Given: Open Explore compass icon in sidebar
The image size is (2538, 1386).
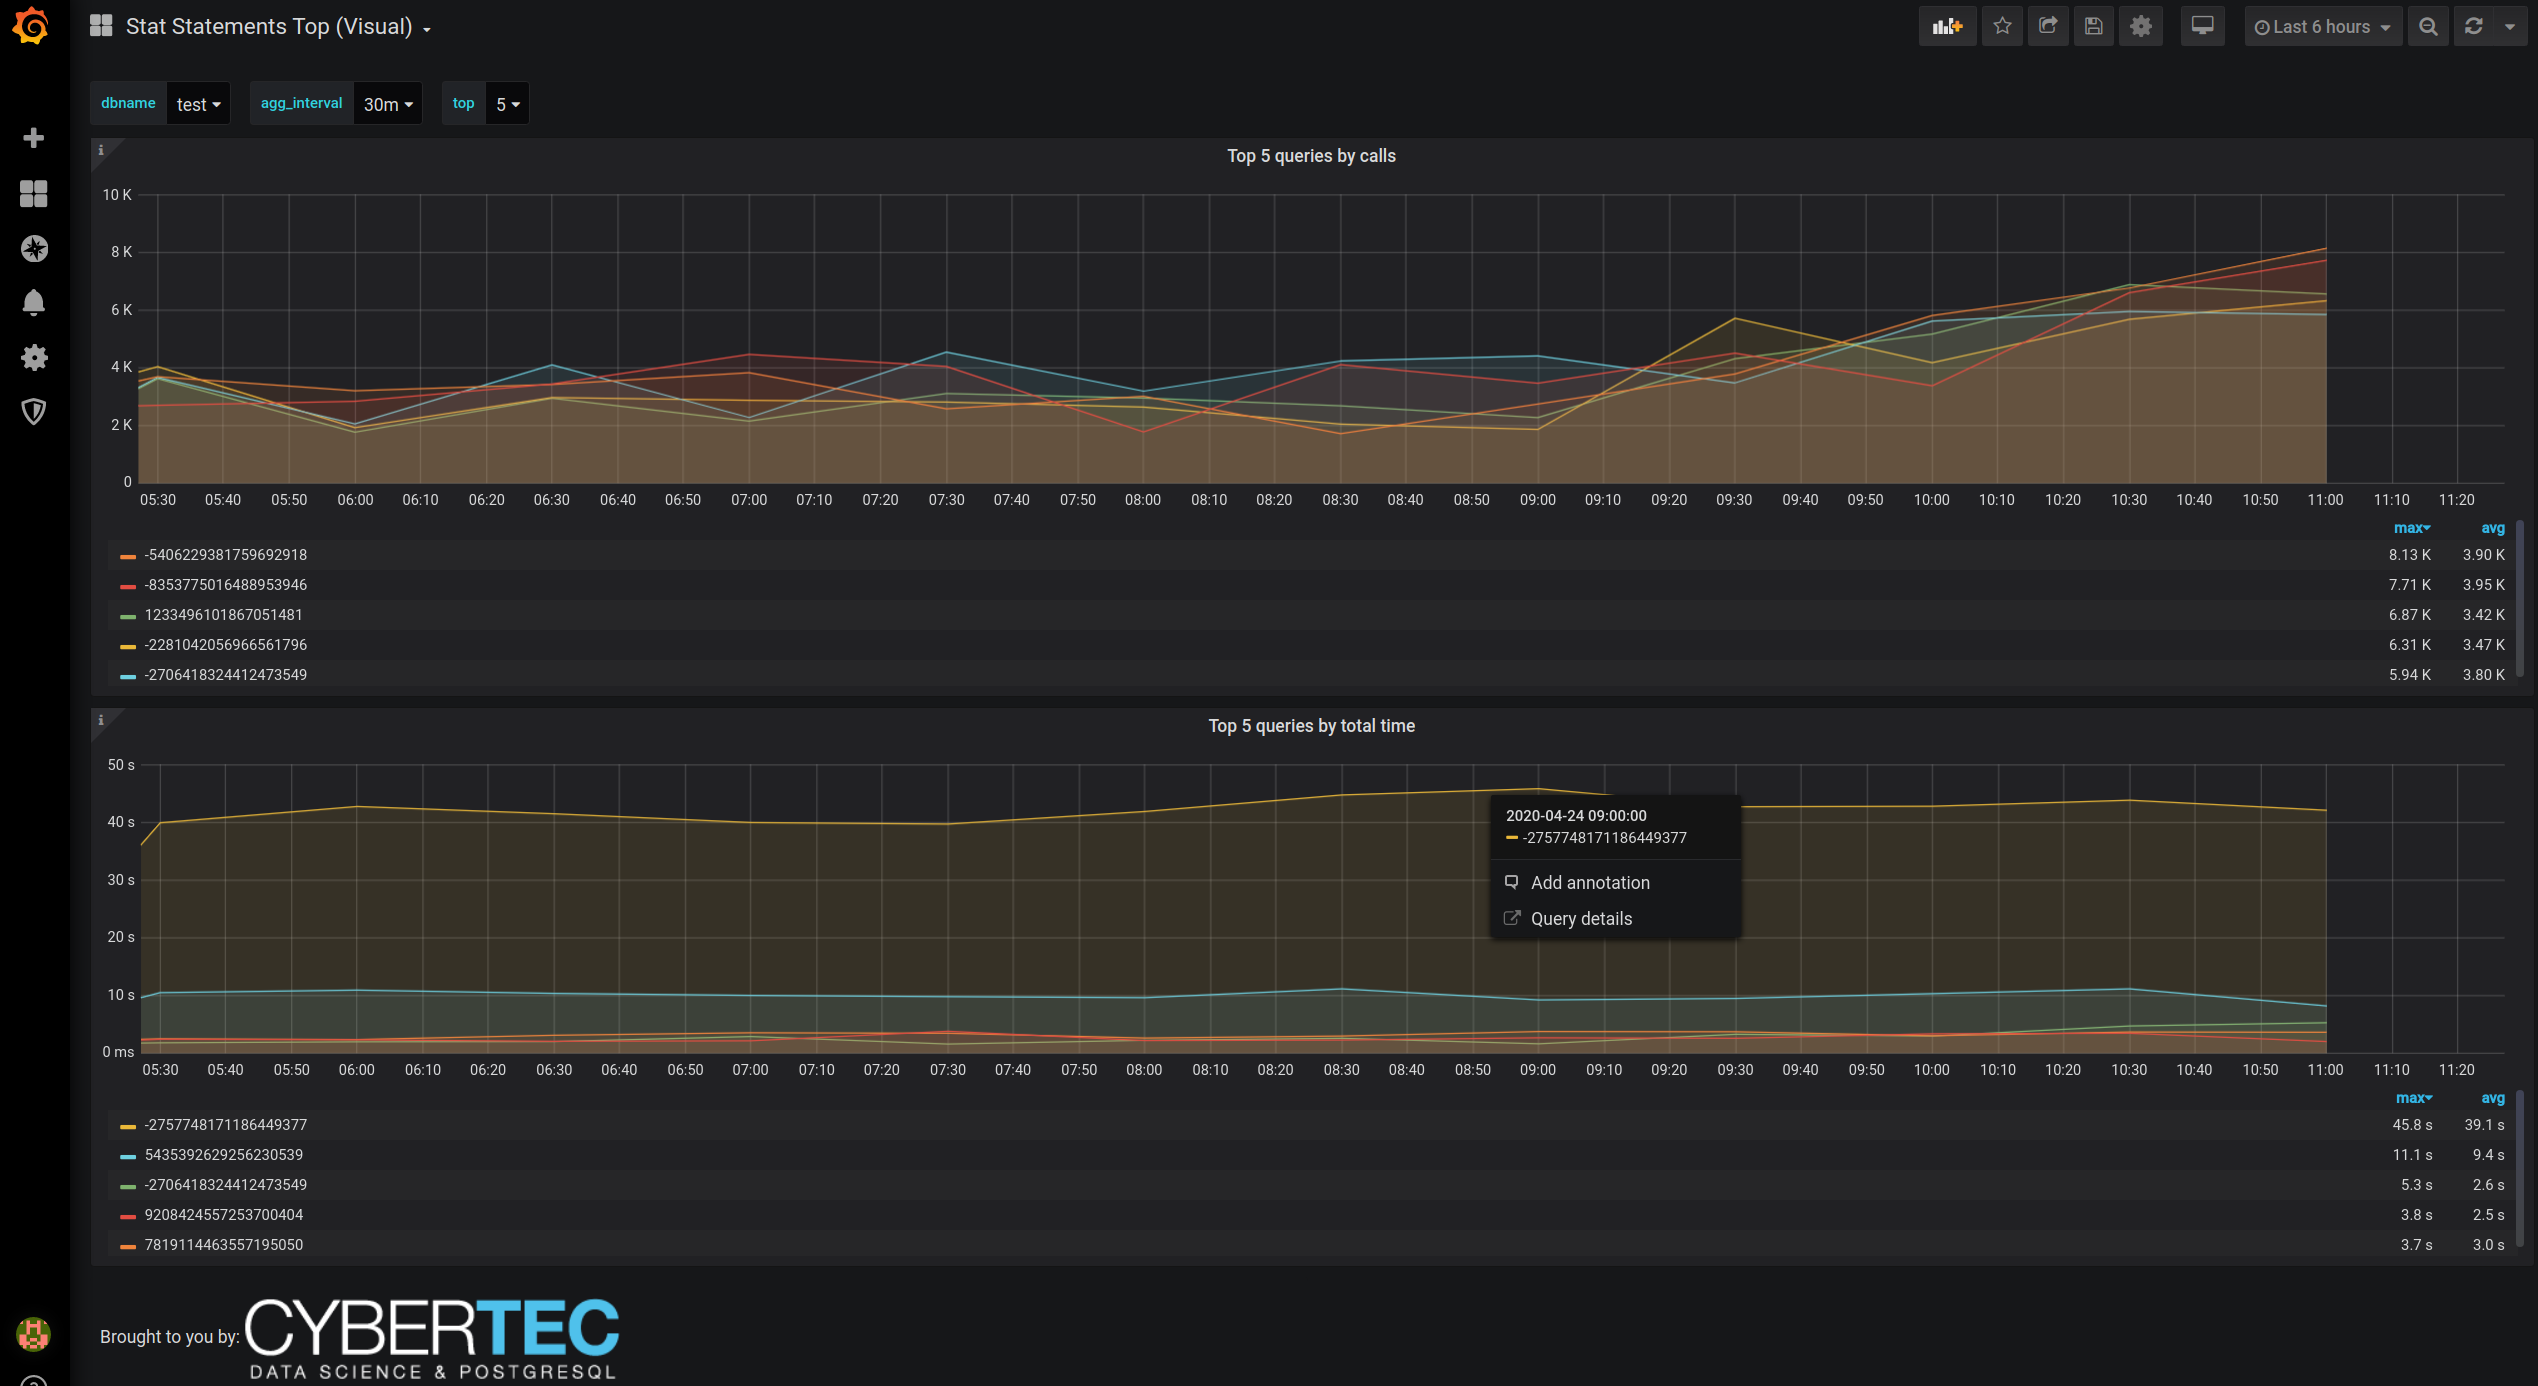Looking at the screenshot, I should tap(34, 248).
